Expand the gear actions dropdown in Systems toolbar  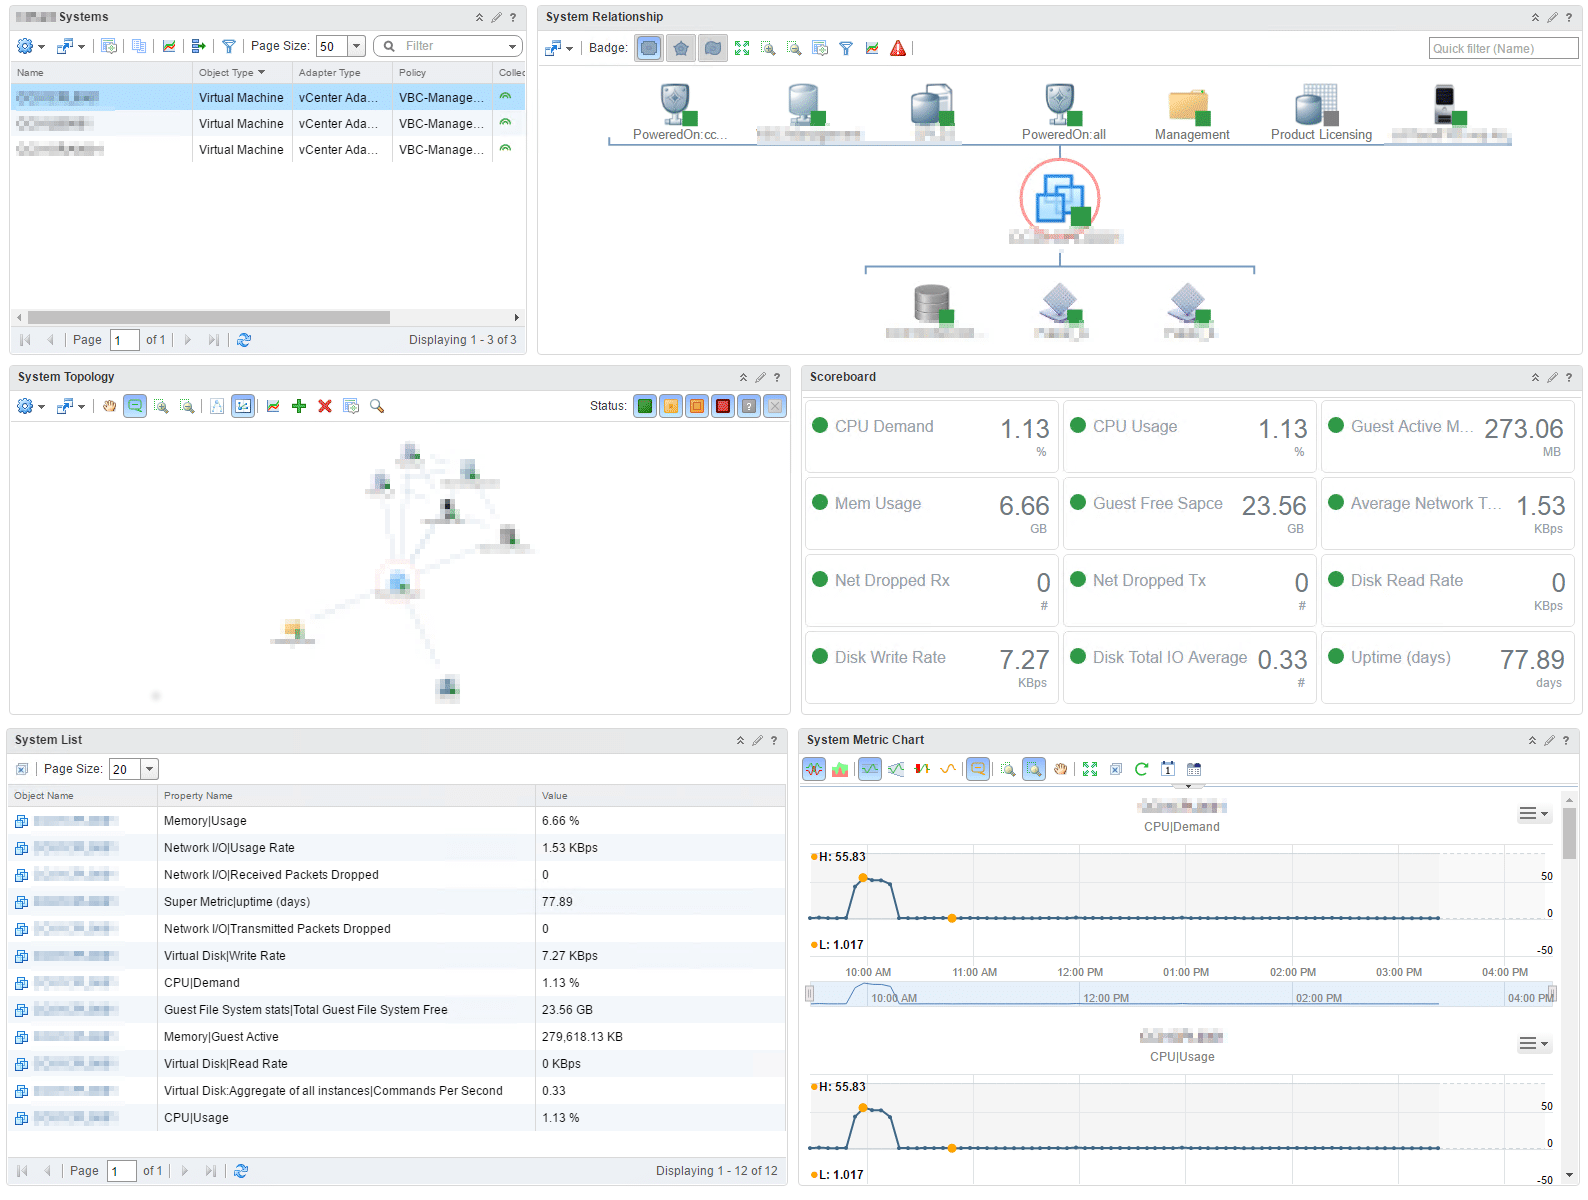(30, 46)
